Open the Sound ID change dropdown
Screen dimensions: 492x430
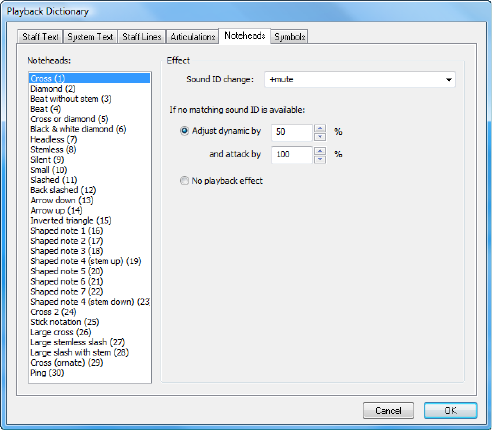(x=360, y=79)
